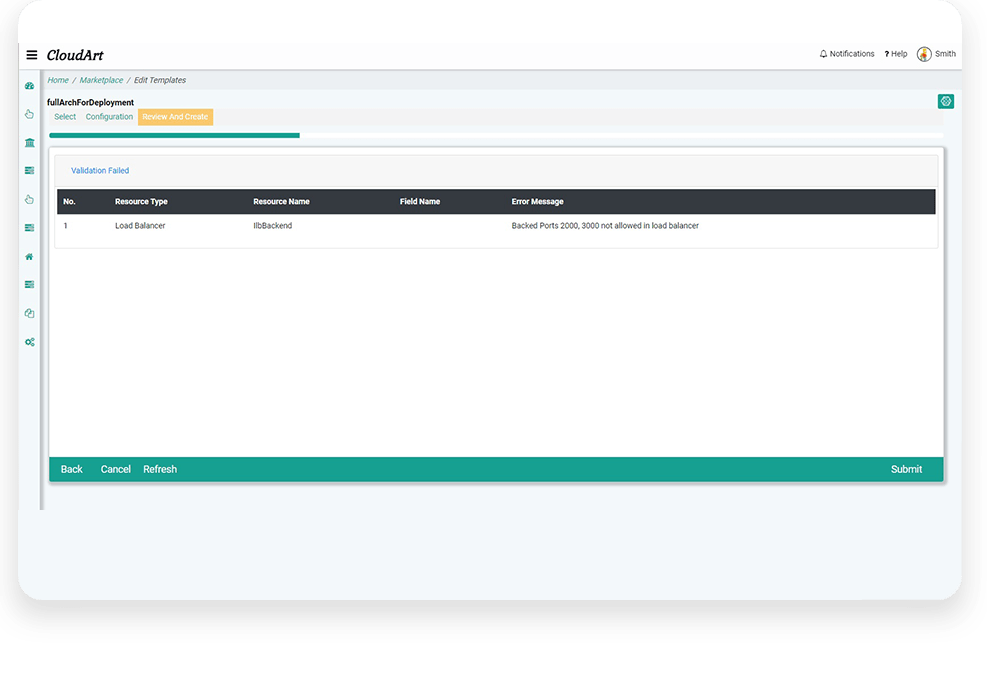Click the Notifications bell icon
This screenshot has width=987, height=679.
(824, 54)
